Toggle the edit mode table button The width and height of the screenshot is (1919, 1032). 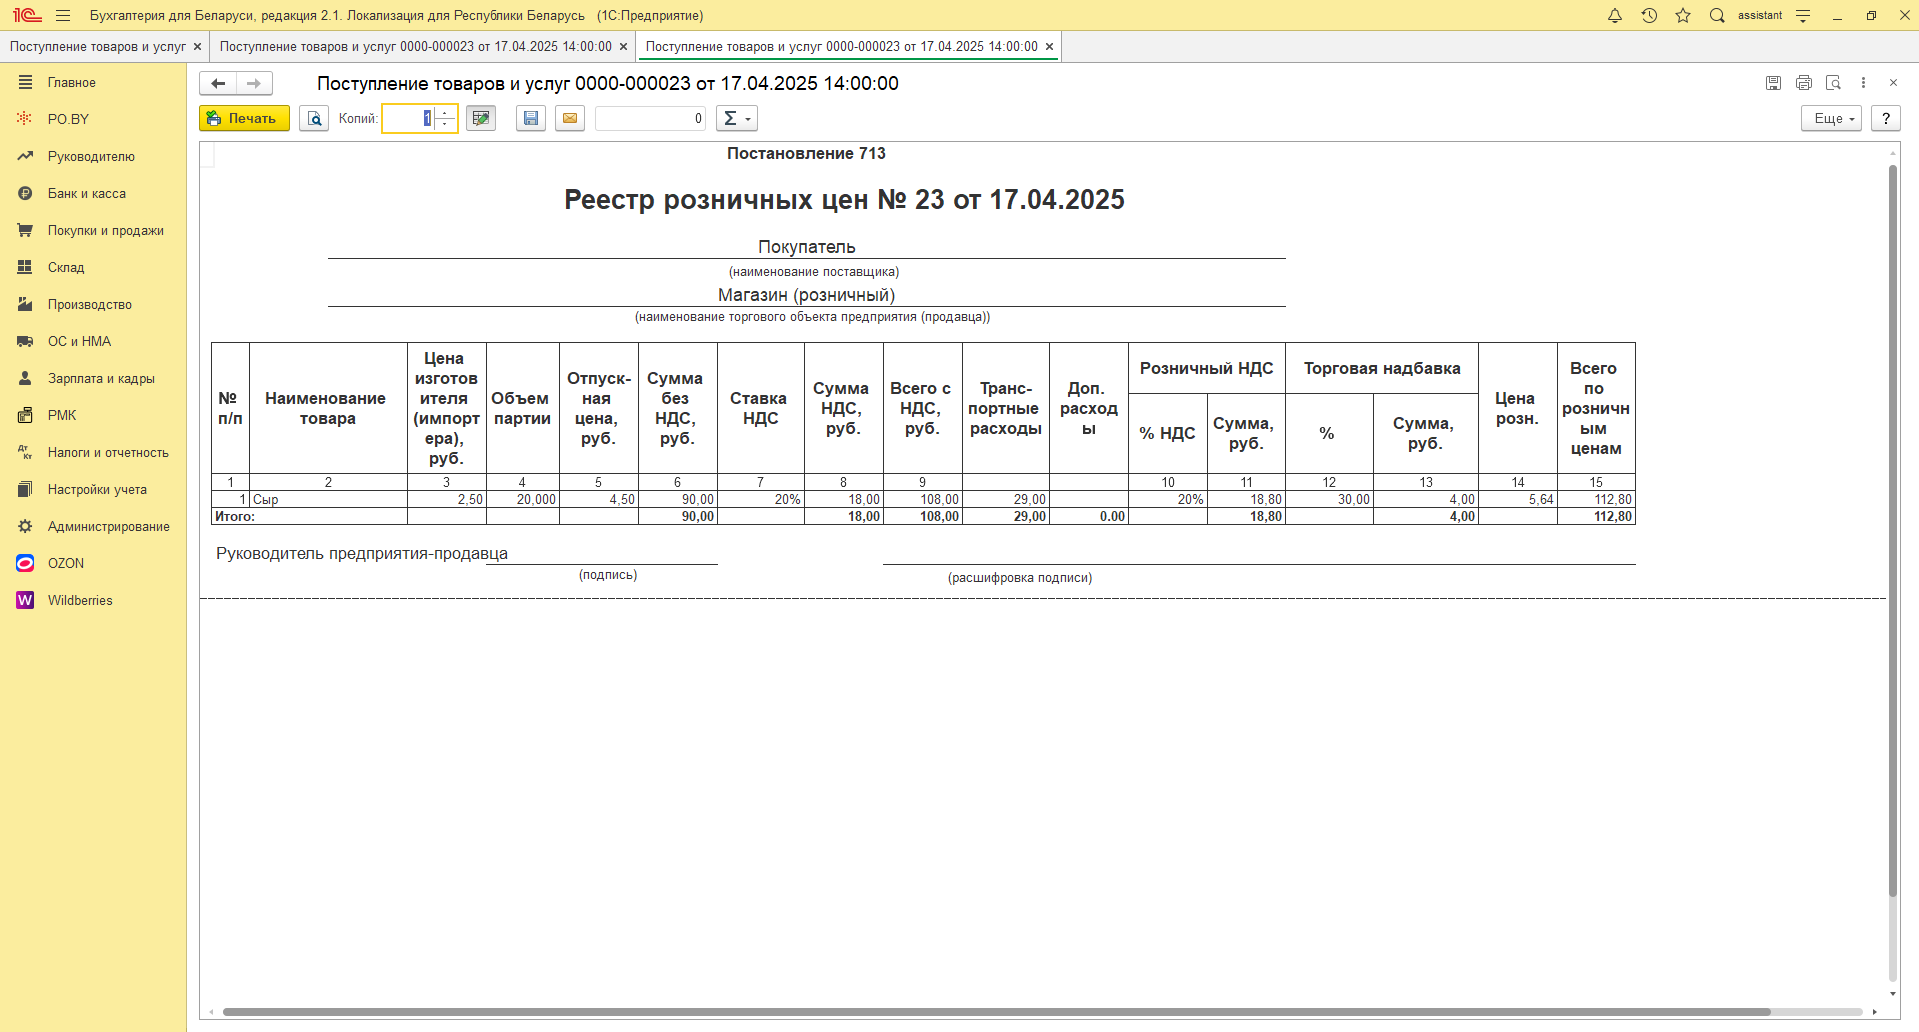pos(481,119)
